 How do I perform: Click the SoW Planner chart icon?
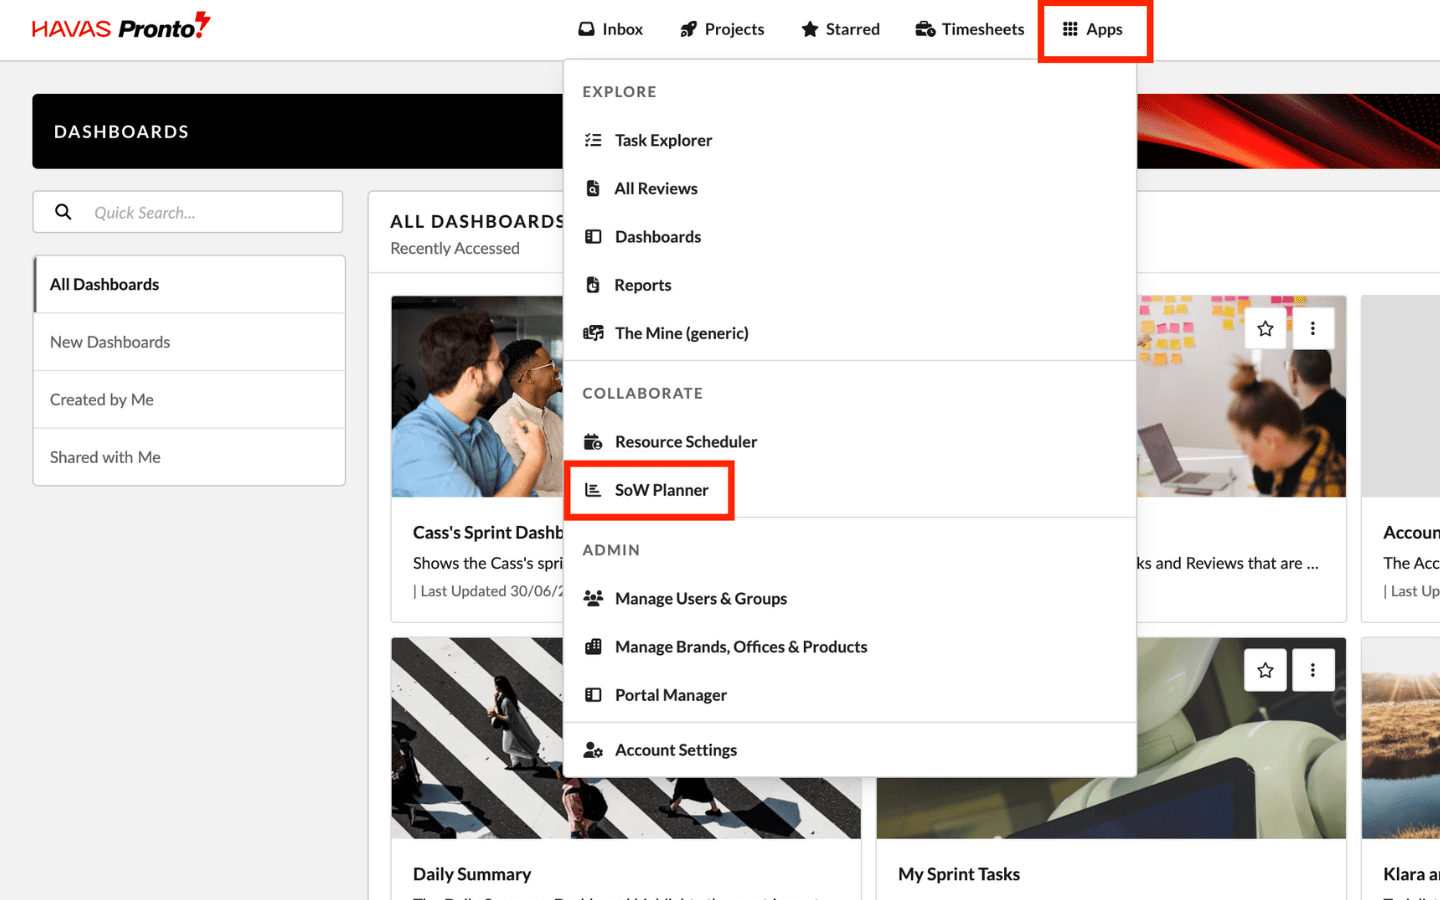[593, 490]
